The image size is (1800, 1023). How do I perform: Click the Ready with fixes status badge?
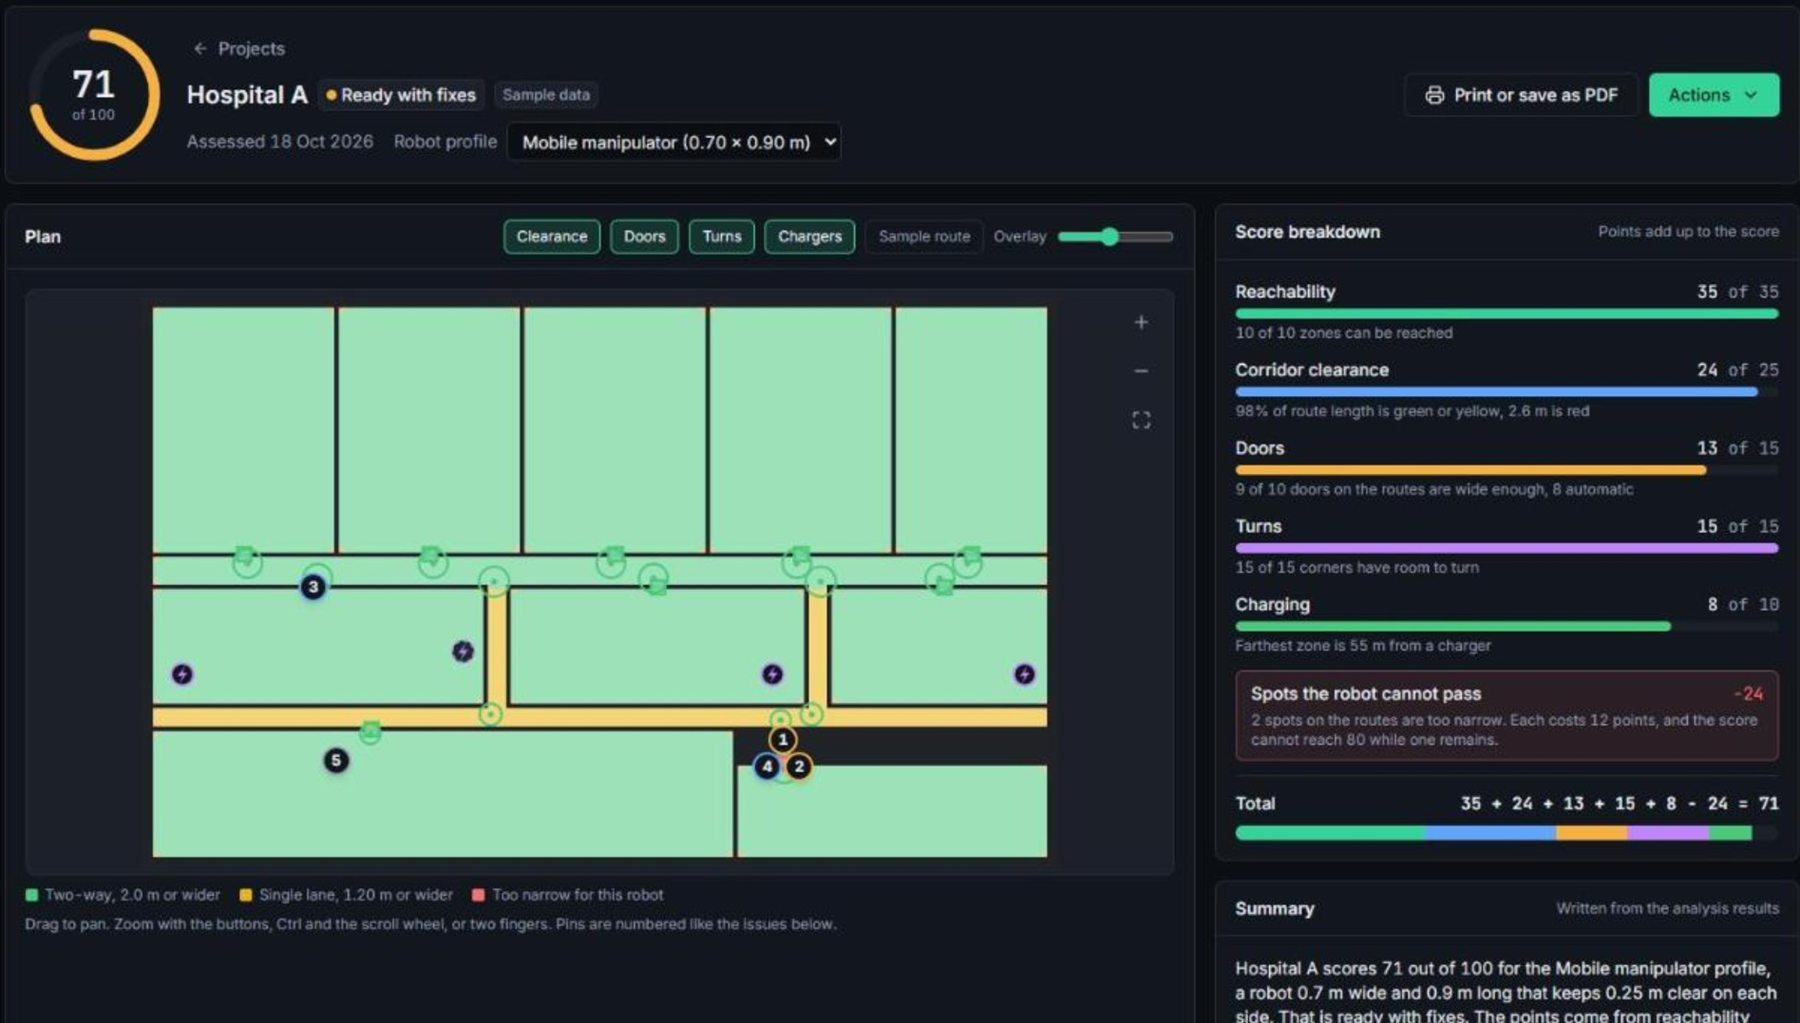tap(401, 95)
